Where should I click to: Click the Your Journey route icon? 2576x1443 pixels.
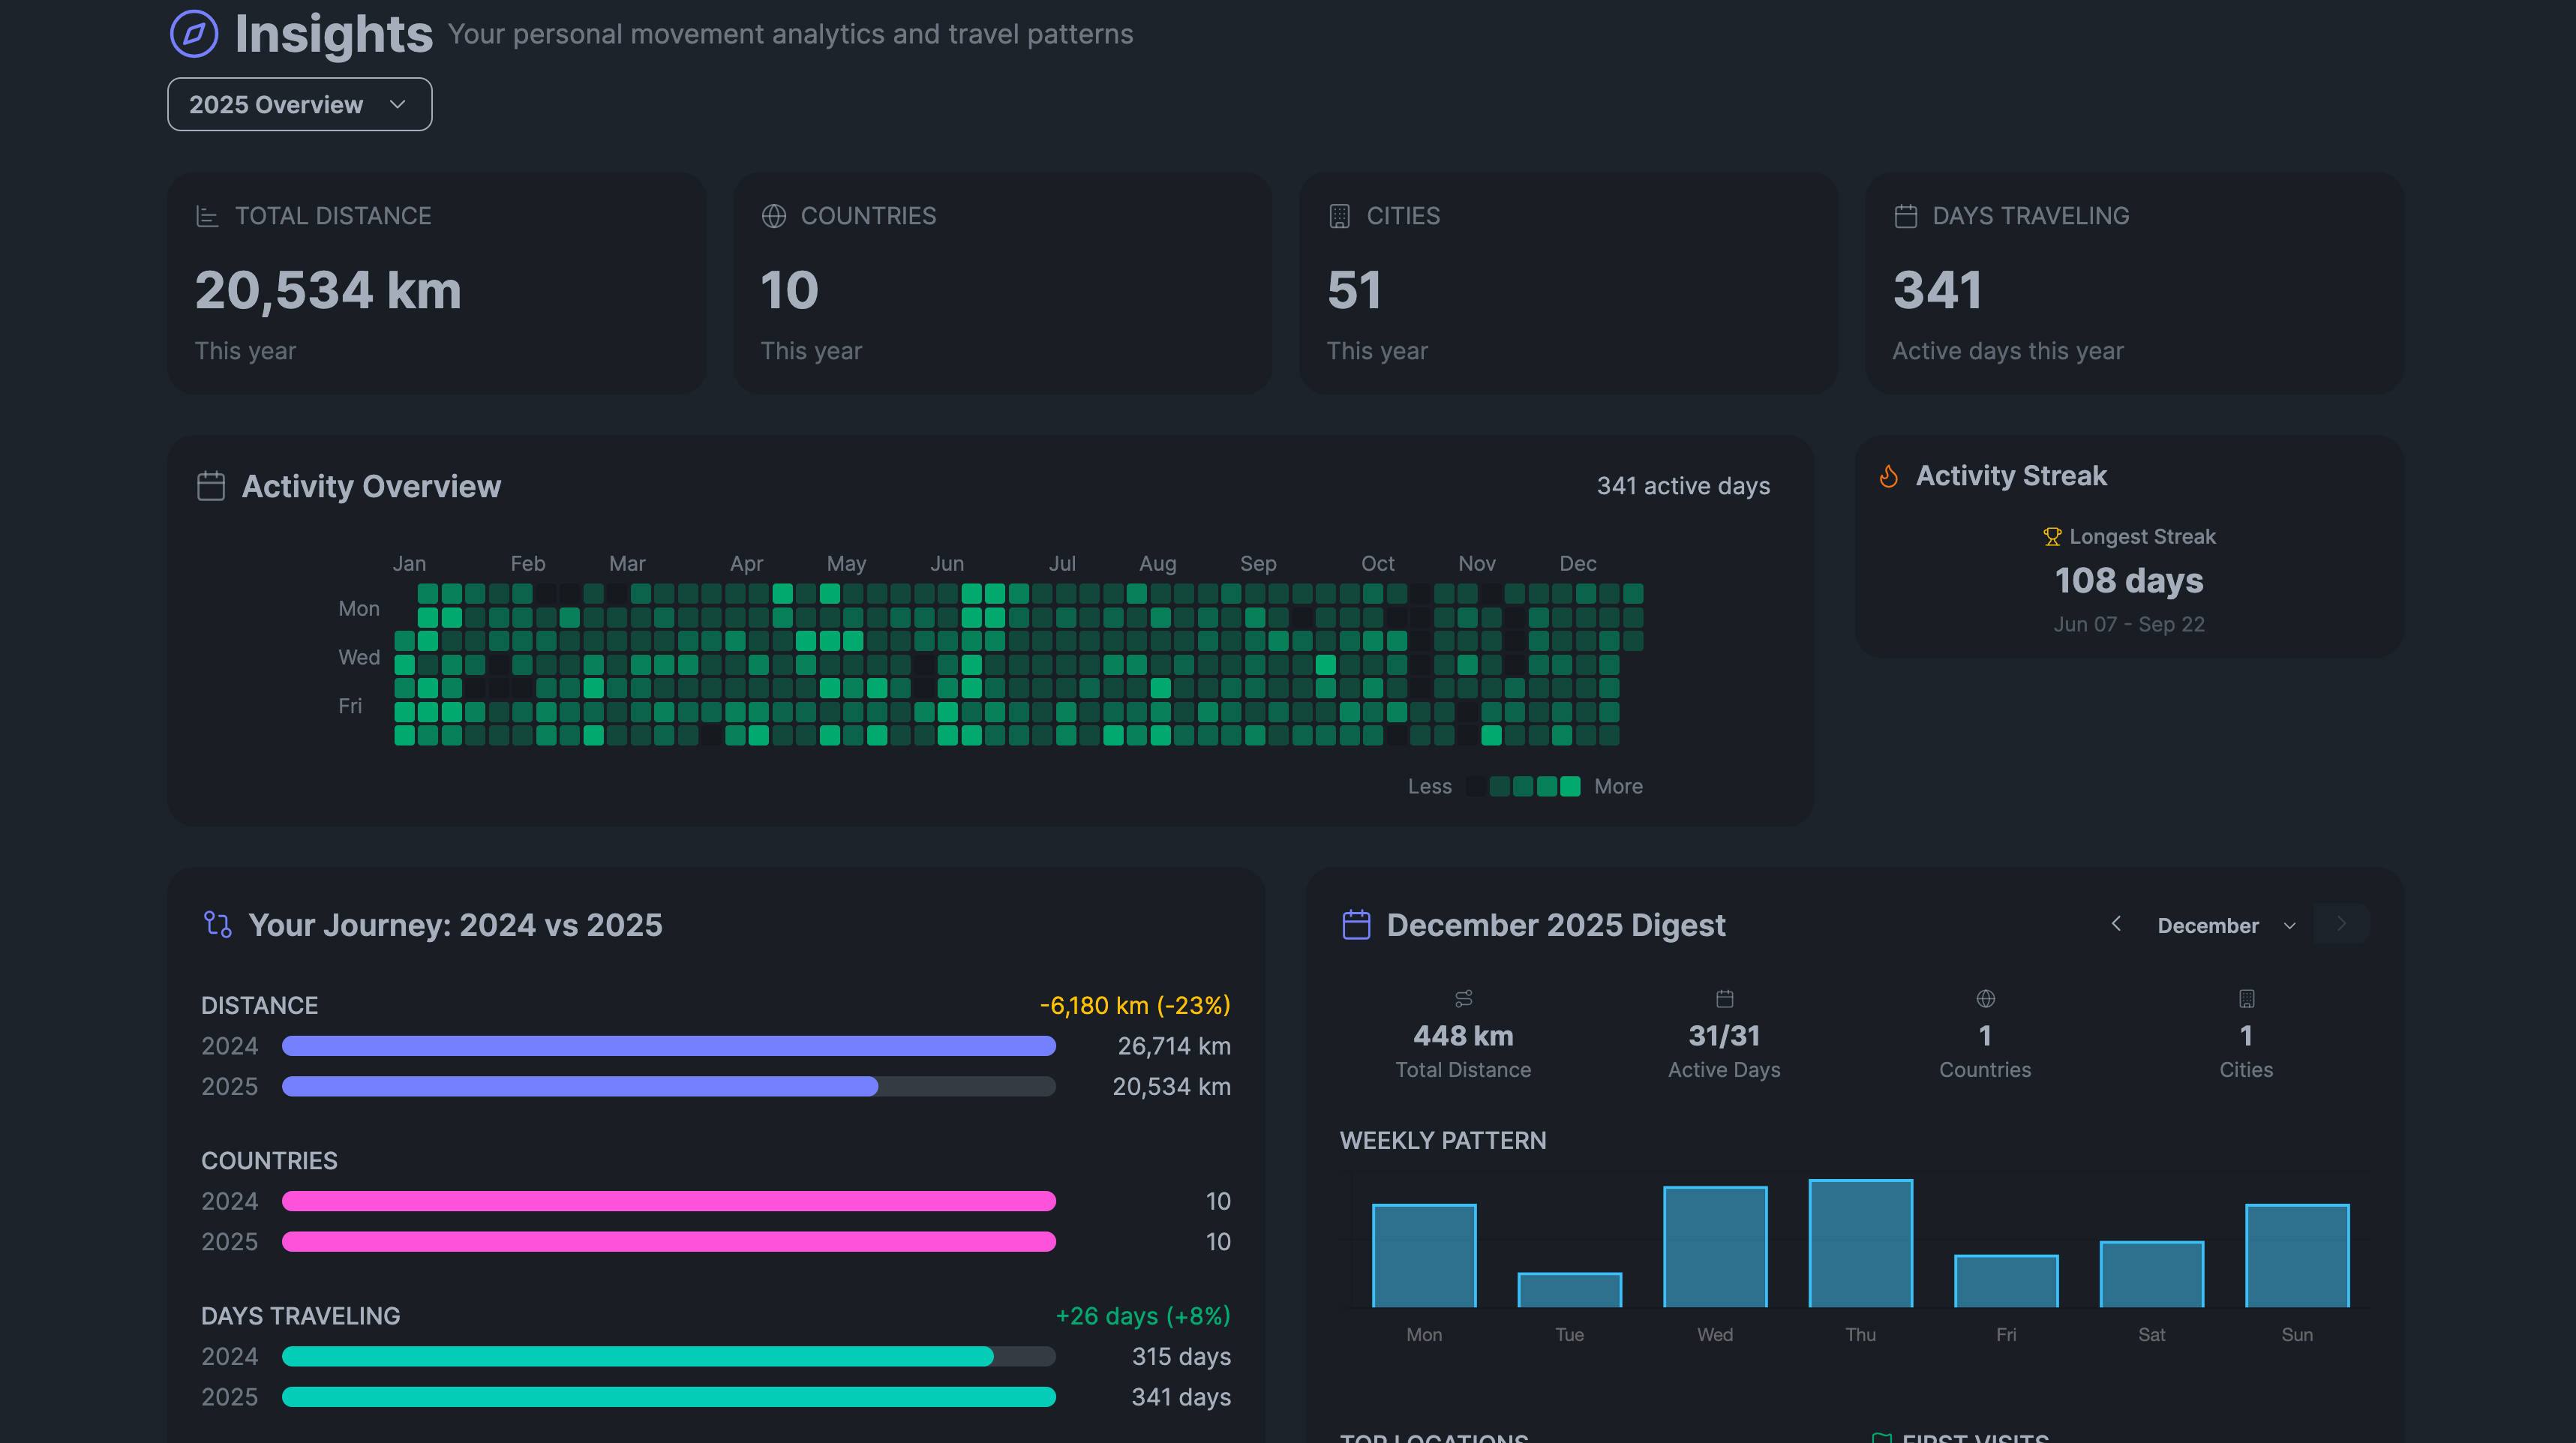click(x=217, y=924)
